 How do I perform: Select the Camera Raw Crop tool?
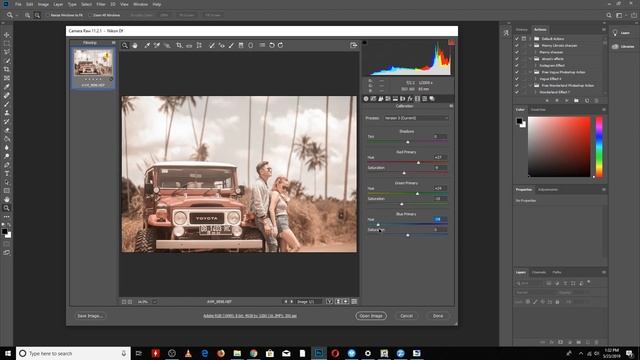tap(179, 45)
